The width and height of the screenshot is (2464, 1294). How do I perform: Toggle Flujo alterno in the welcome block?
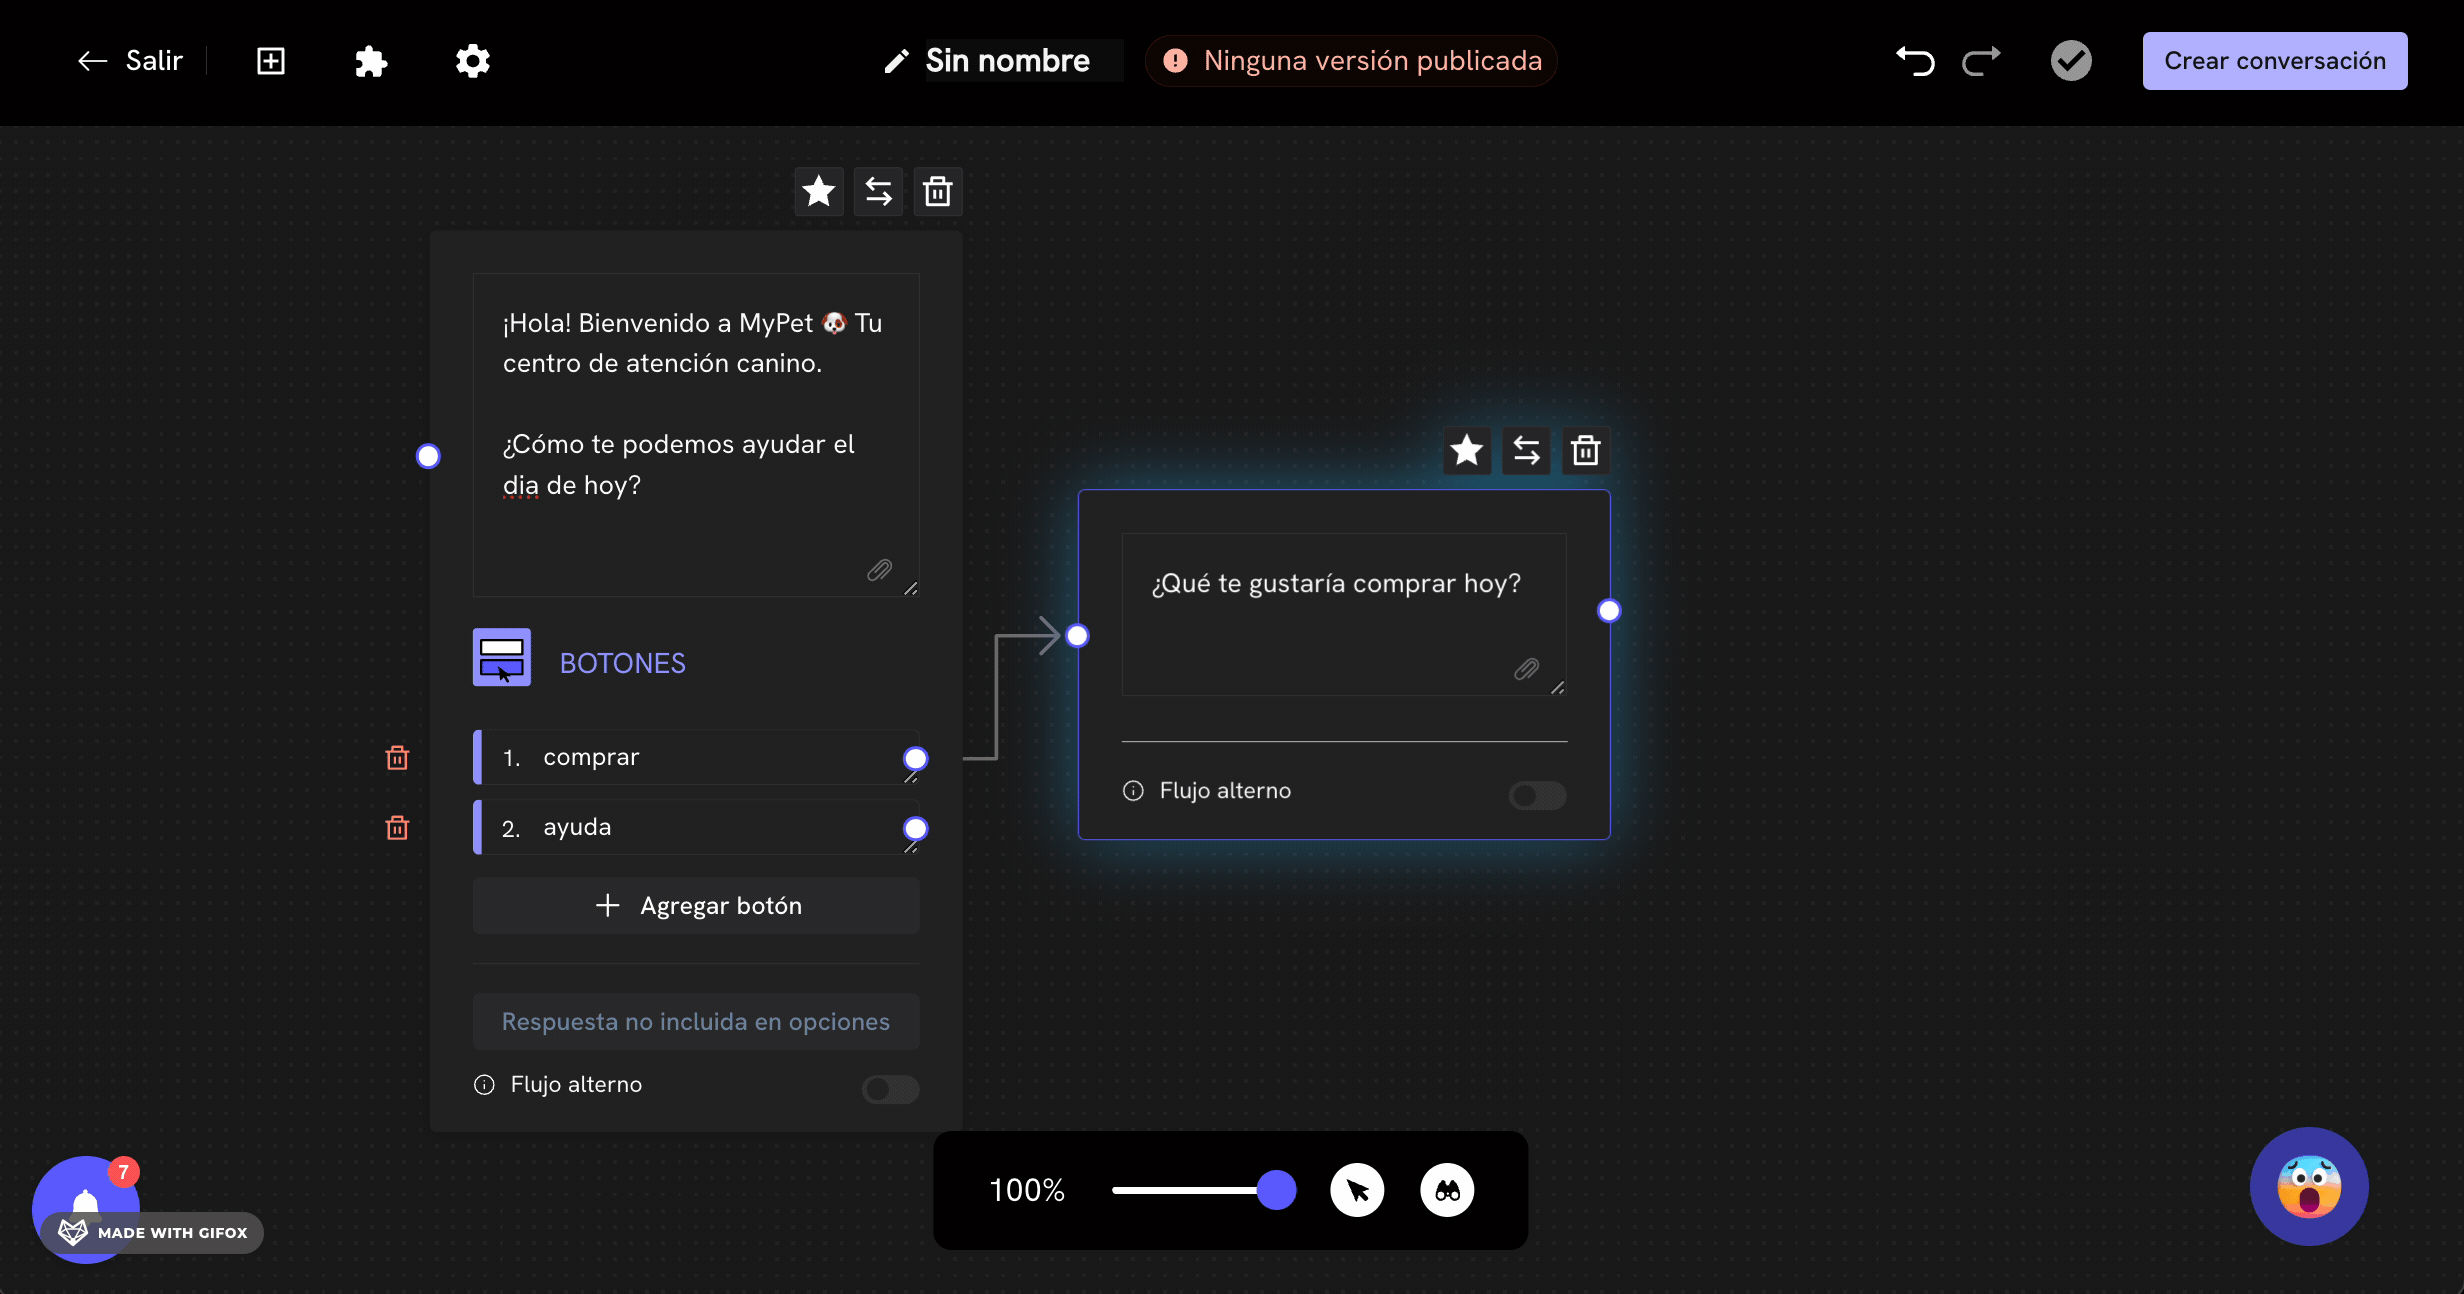(x=890, y=1088)
